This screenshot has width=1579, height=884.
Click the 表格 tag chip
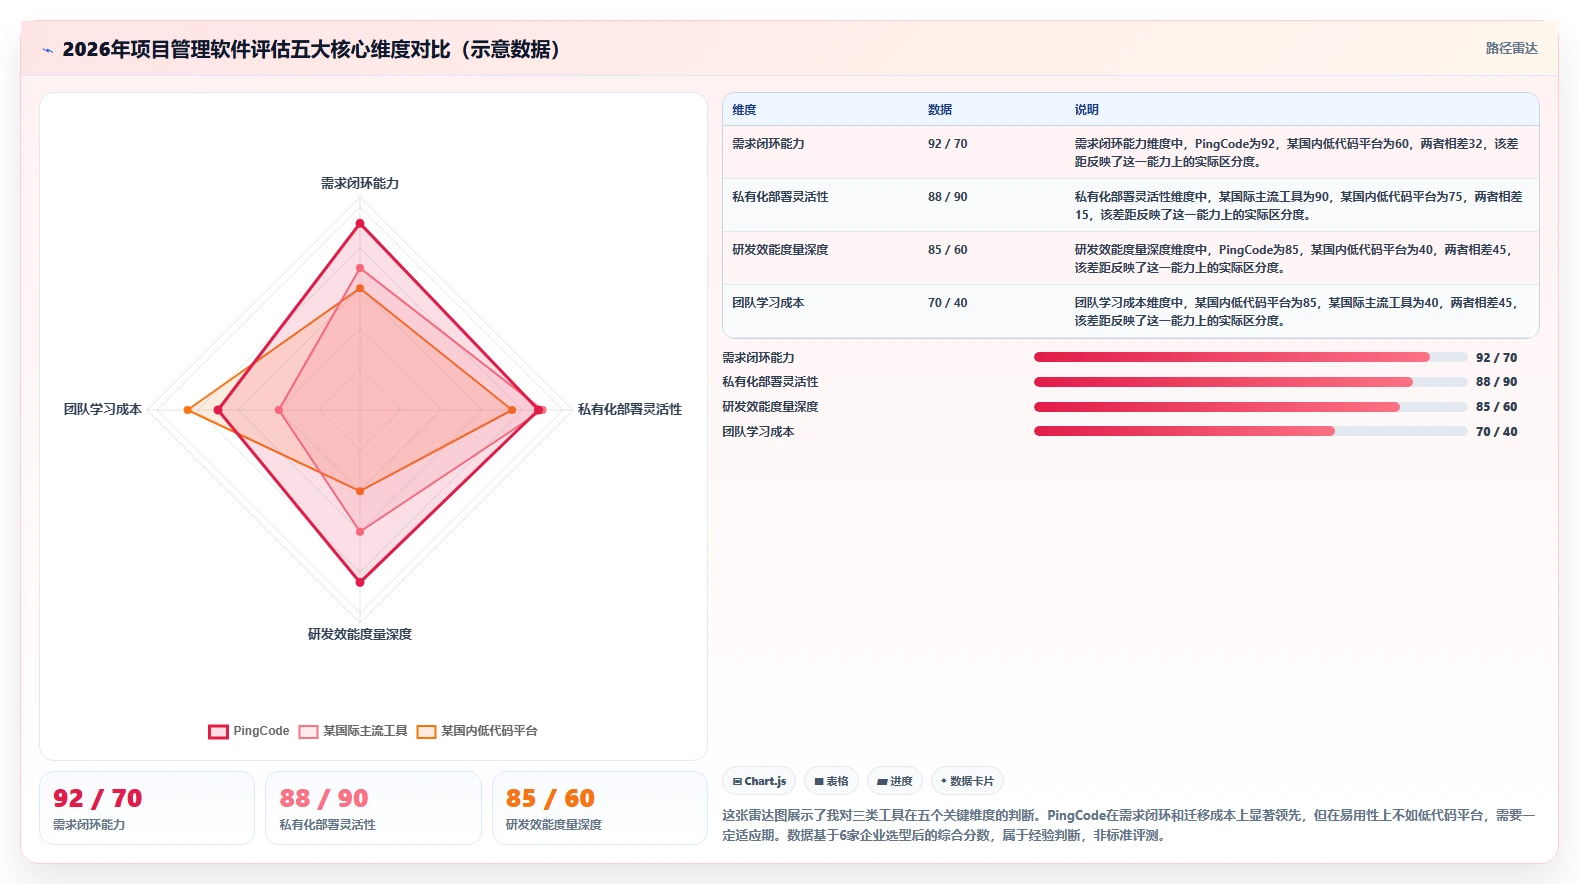click(831, 781)
